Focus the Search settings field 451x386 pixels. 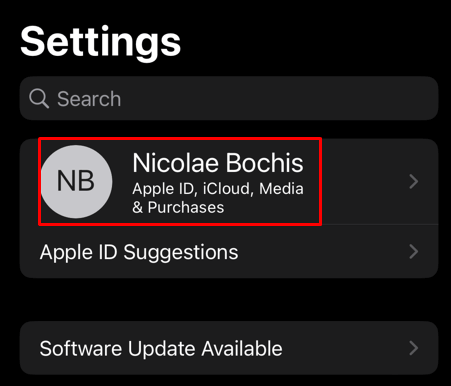click(x=229, y=98)
